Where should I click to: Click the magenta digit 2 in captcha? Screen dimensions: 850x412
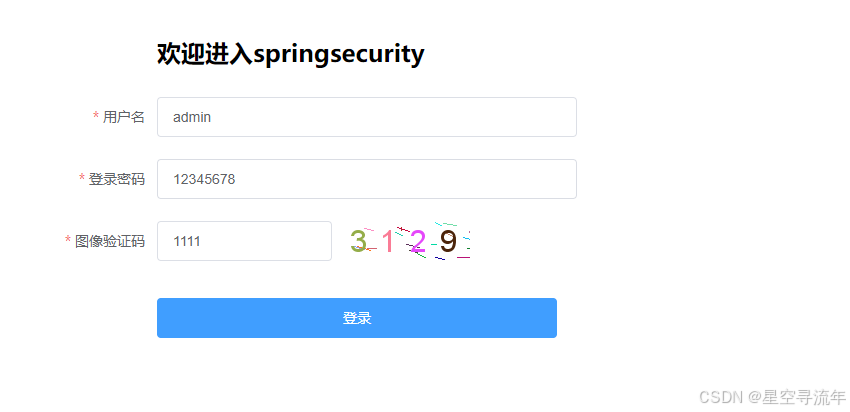pyautogui.click(x=417, y=241)
